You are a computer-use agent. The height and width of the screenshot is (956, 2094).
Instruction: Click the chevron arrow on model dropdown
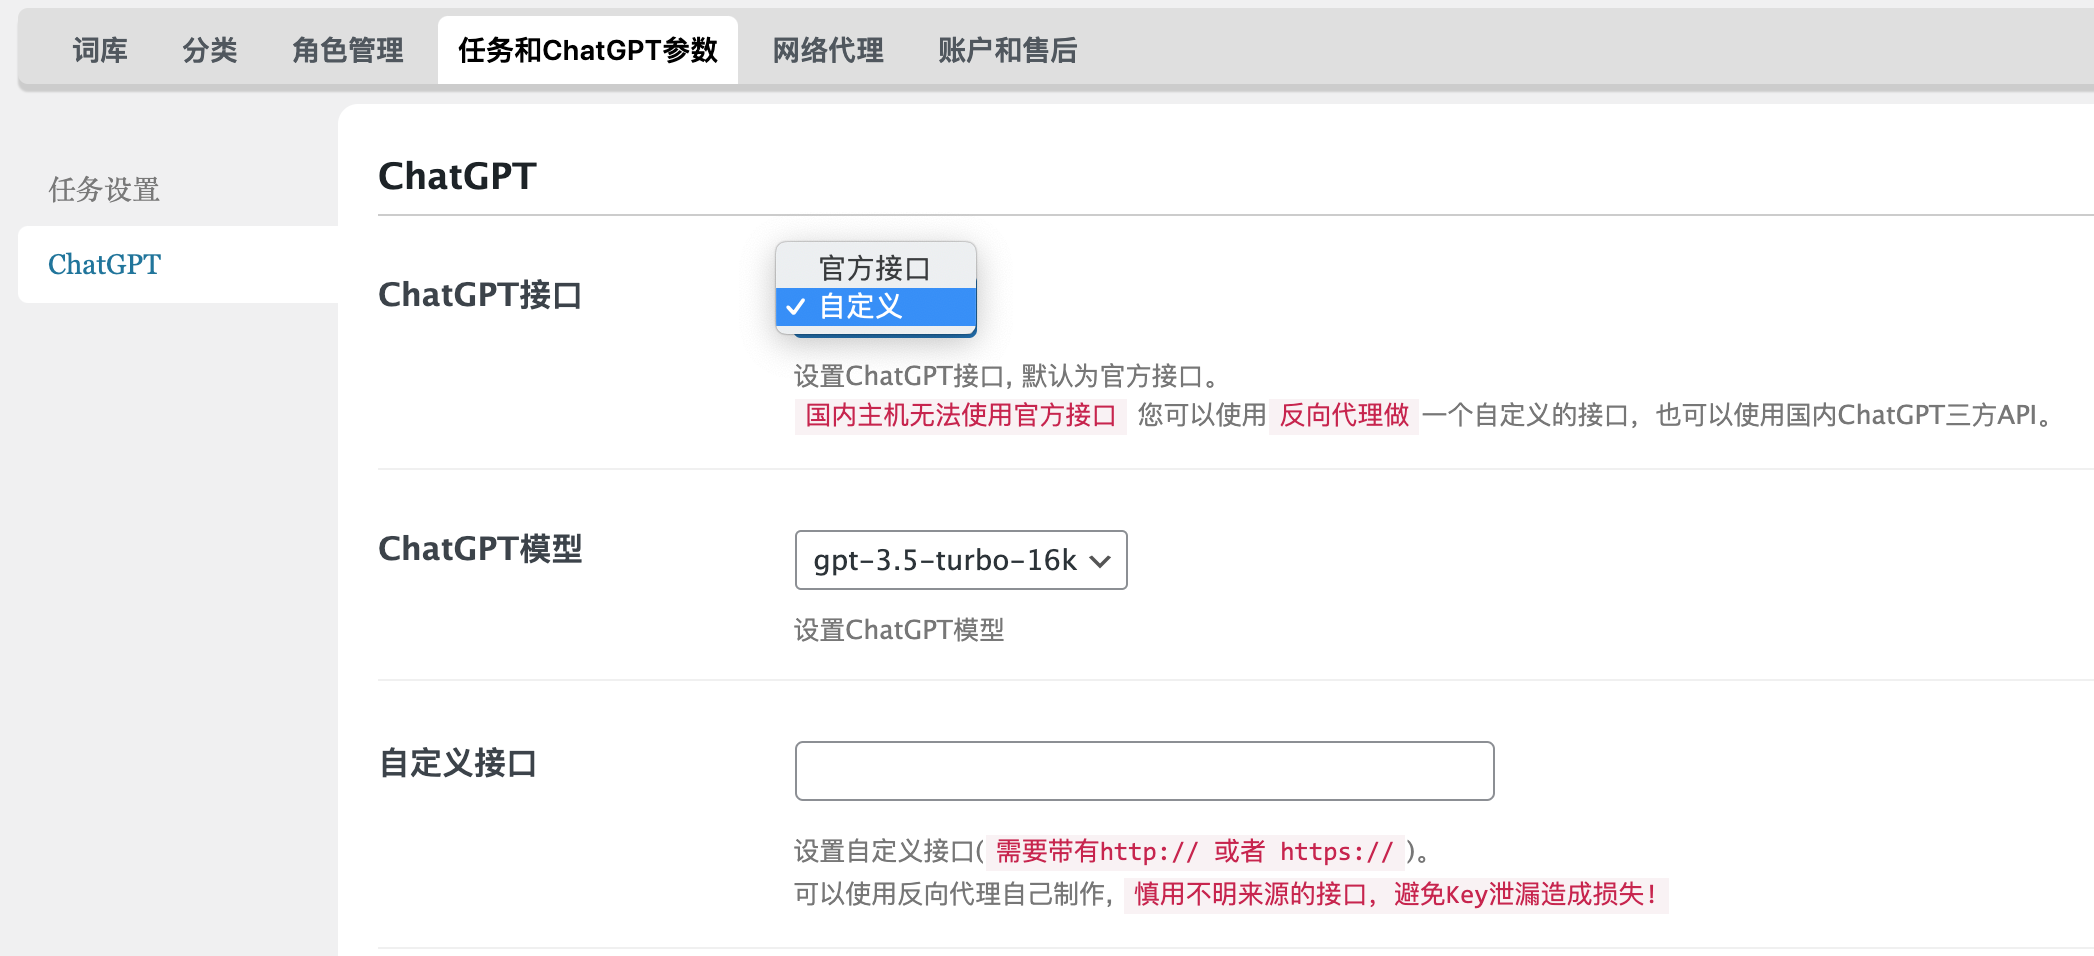(x=1100, y=561)
